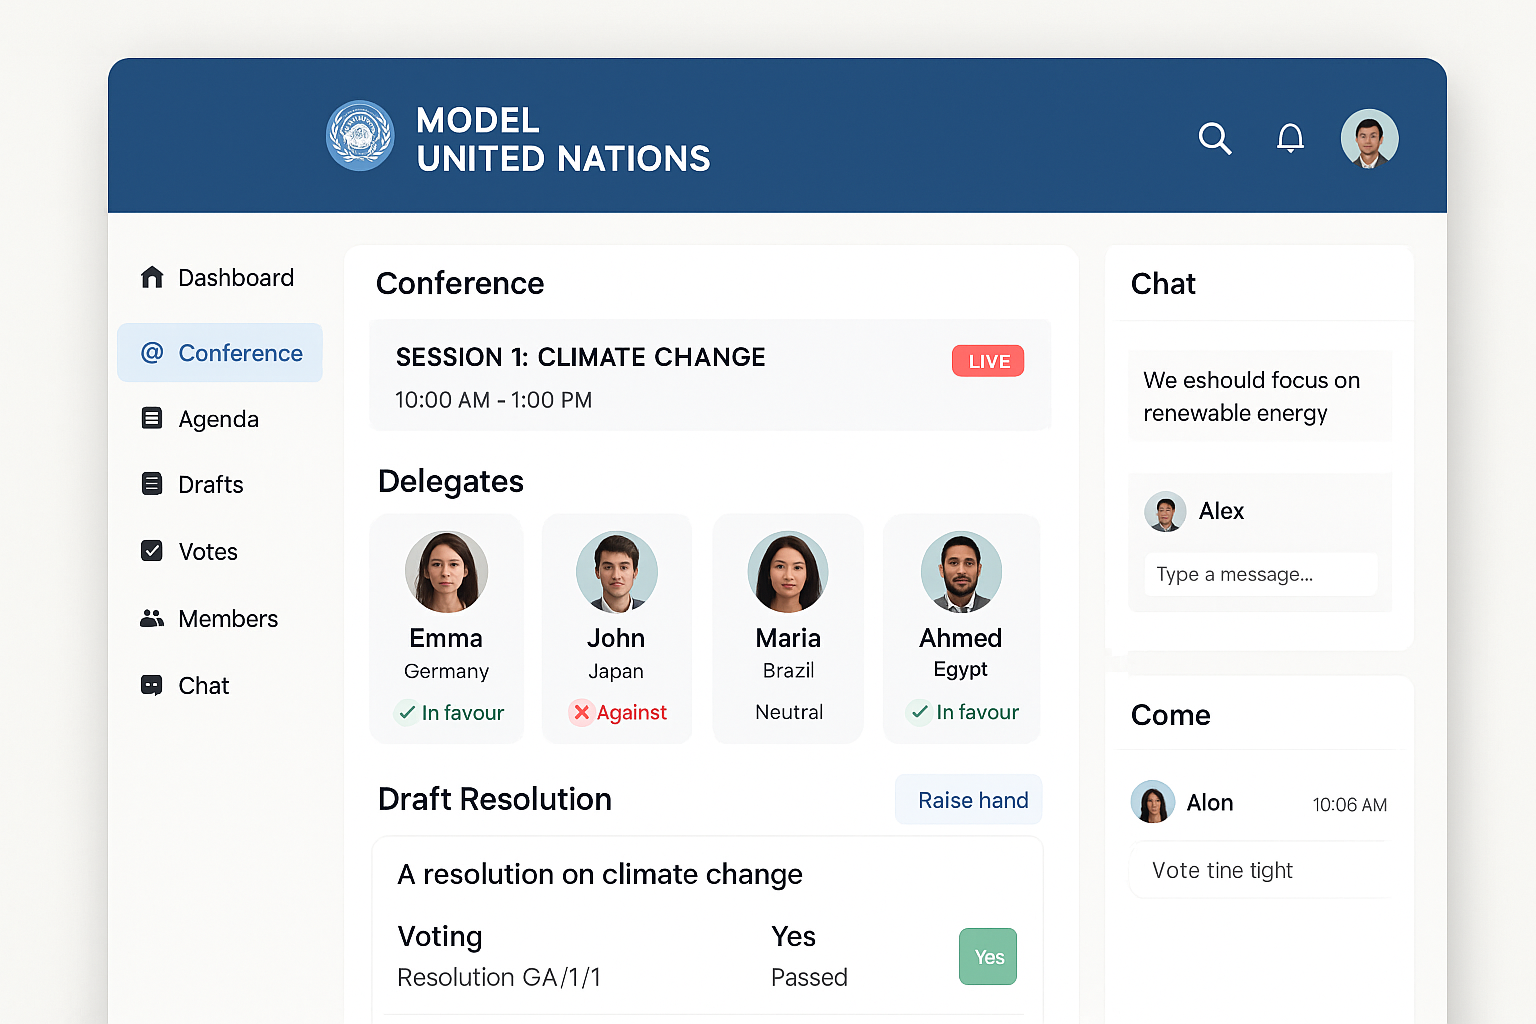Image resolution: width=1536 pixels, height=1024 pixels.
Task: Open notifications bell icon
Action: (1290, 138)
